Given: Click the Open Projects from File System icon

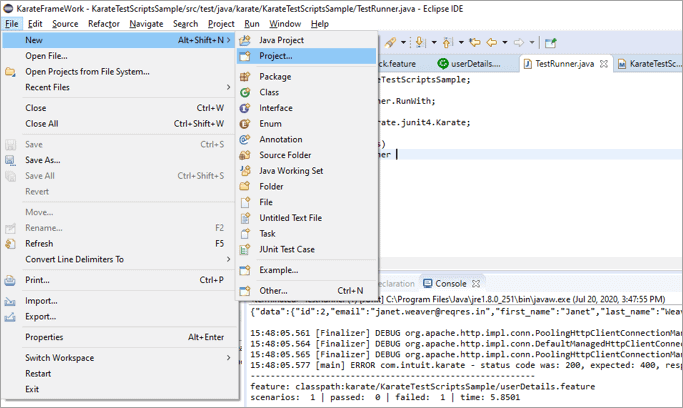Looking at the screenshot, I should point(10,72).
